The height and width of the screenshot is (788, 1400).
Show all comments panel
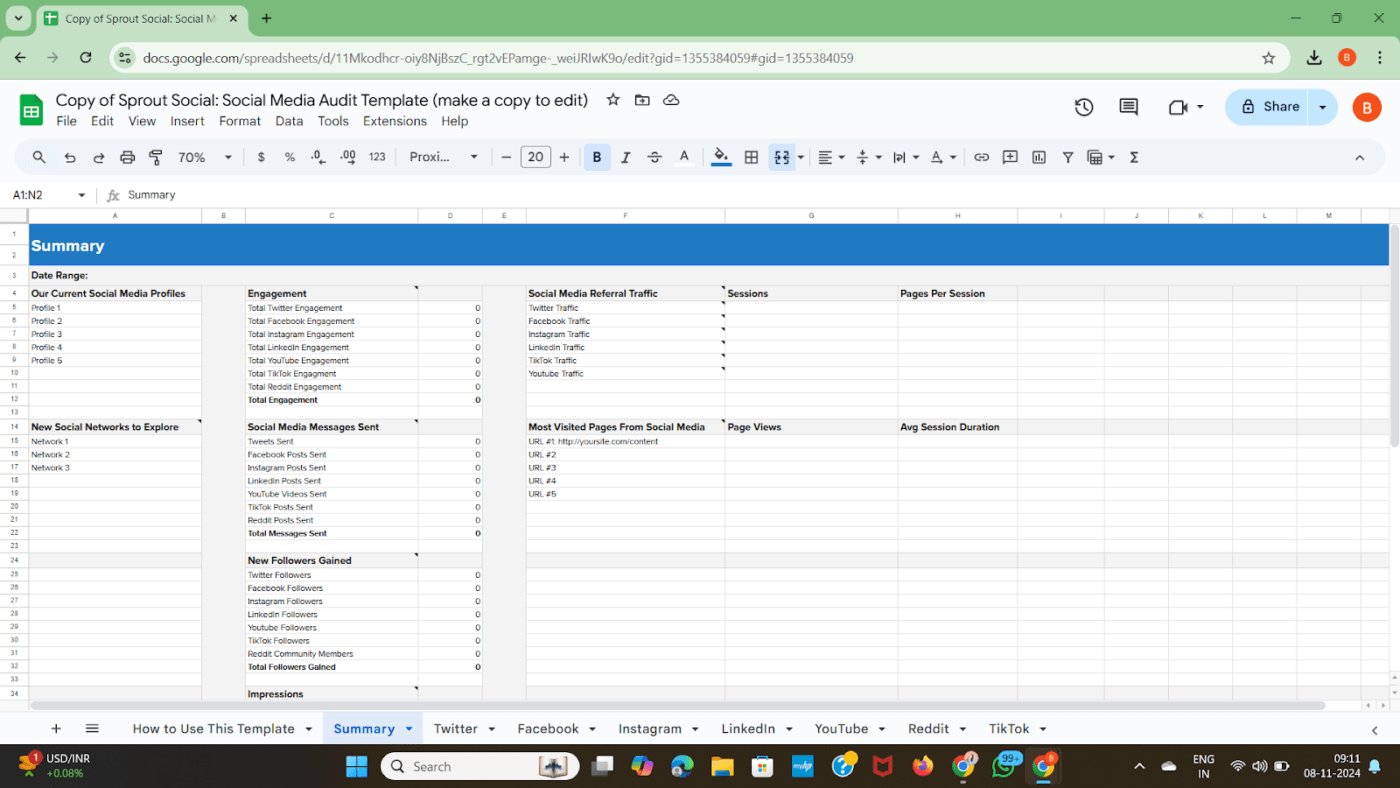[x=1129, y=107]
